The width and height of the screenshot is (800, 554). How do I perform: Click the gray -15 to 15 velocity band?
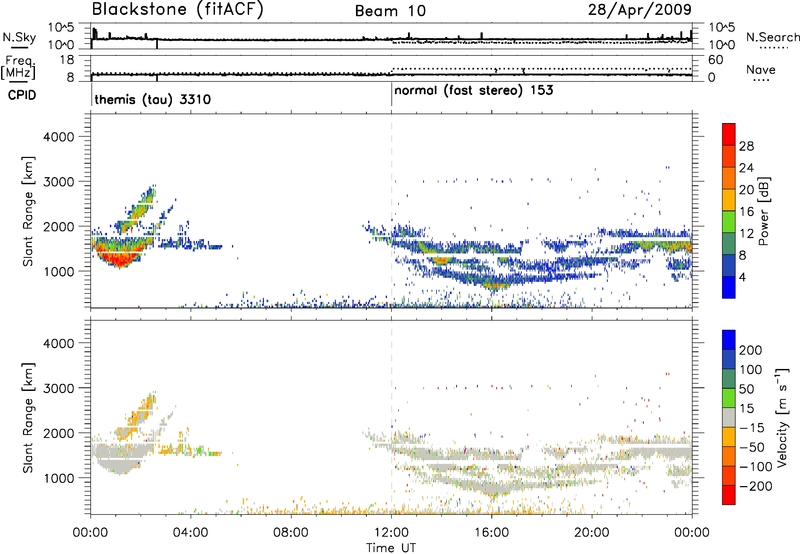(x=729, y=417)
